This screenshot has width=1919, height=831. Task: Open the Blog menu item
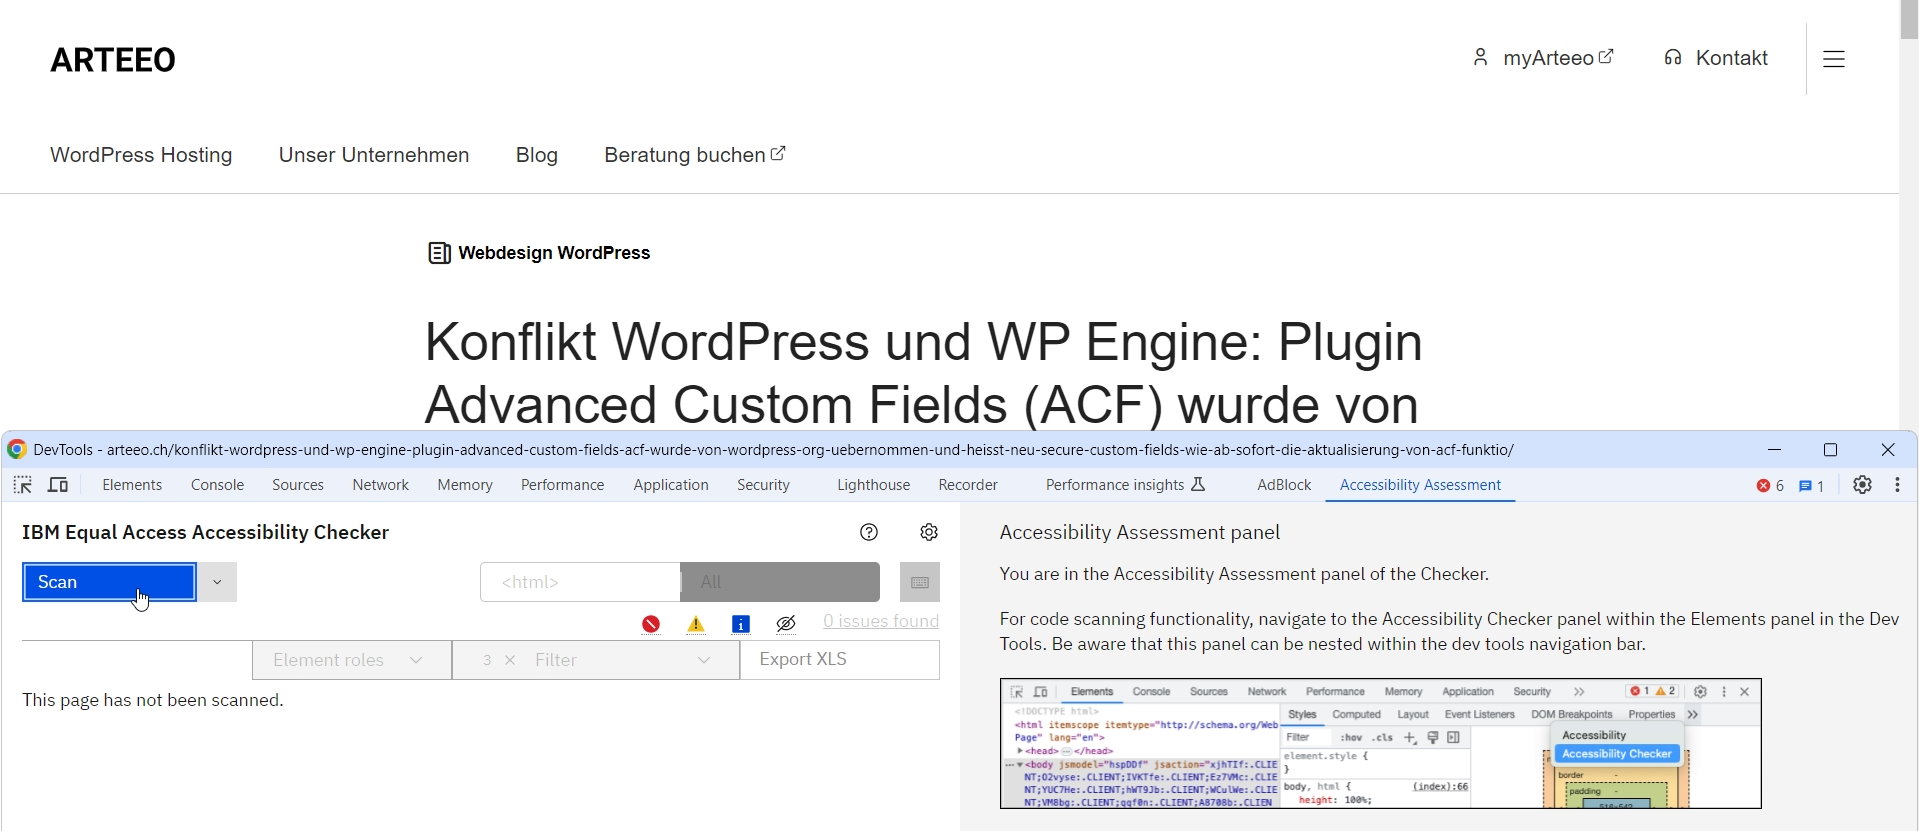tap(537, 155)
